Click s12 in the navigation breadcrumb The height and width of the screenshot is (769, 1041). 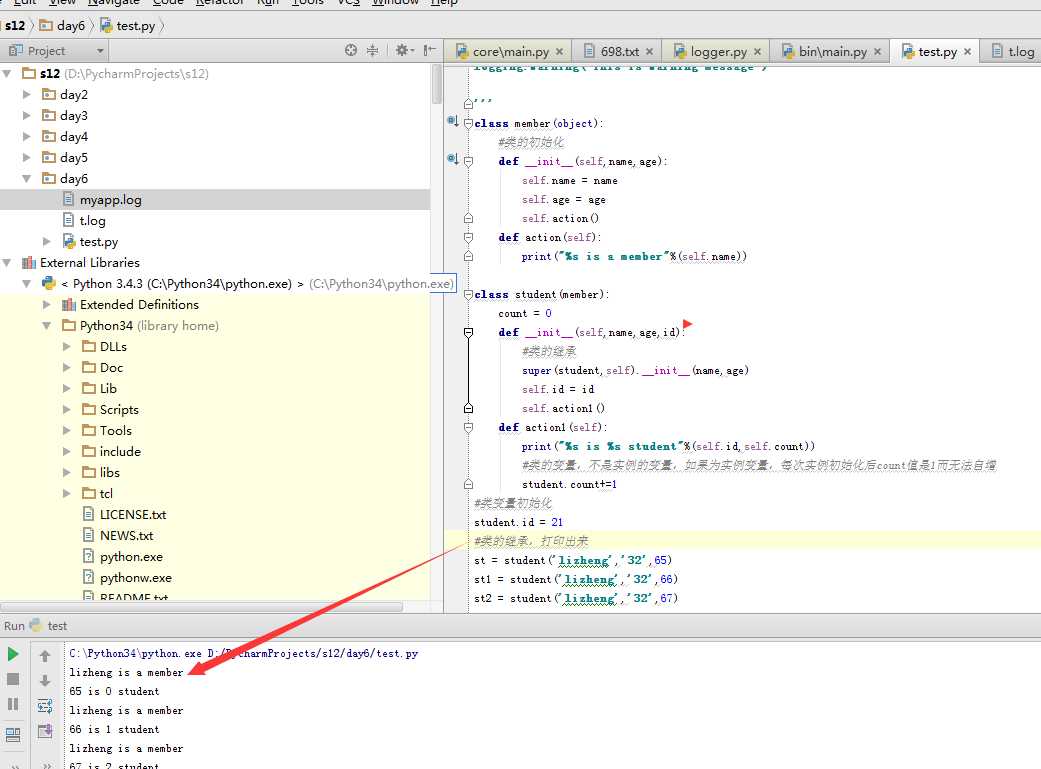15,26
